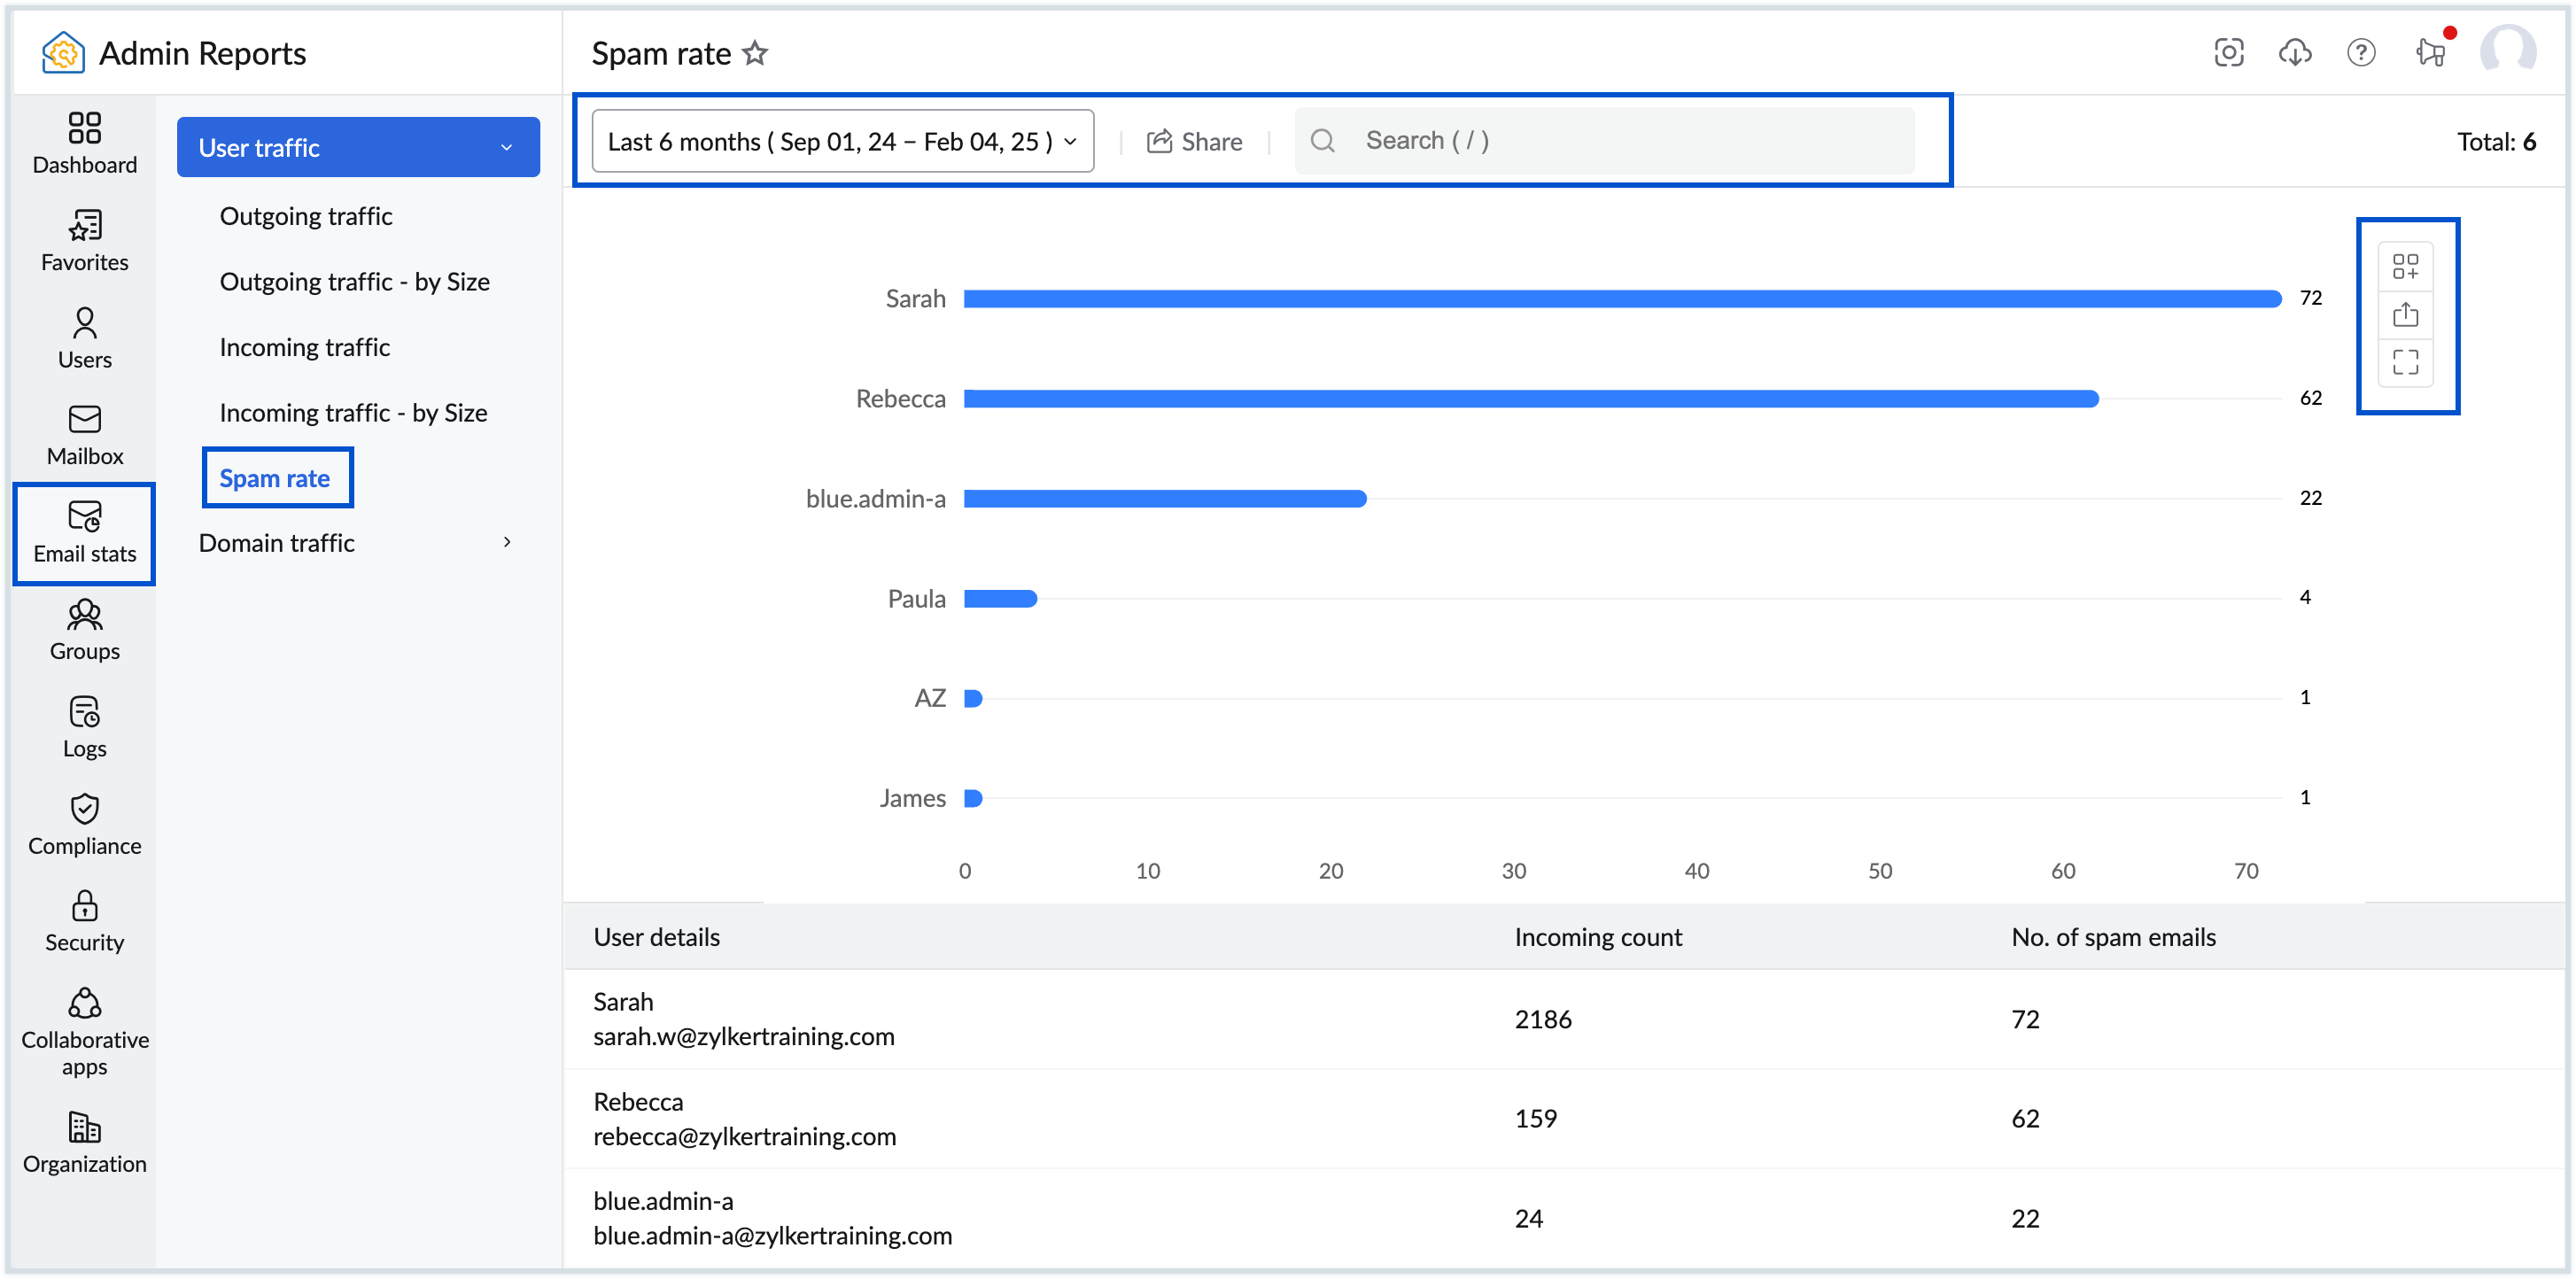Open the Last 6 months date range dropdown
The image size is (2576, 1279).
point(841,141)
